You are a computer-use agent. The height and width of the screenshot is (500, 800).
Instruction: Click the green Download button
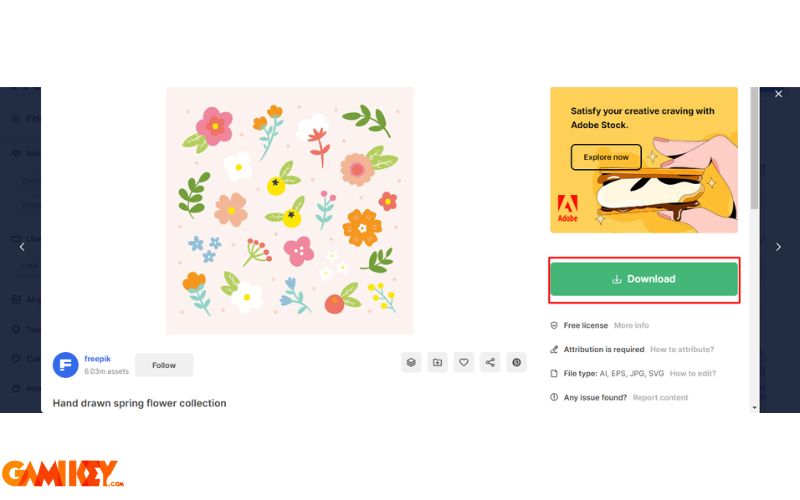[x=644, y=279]
